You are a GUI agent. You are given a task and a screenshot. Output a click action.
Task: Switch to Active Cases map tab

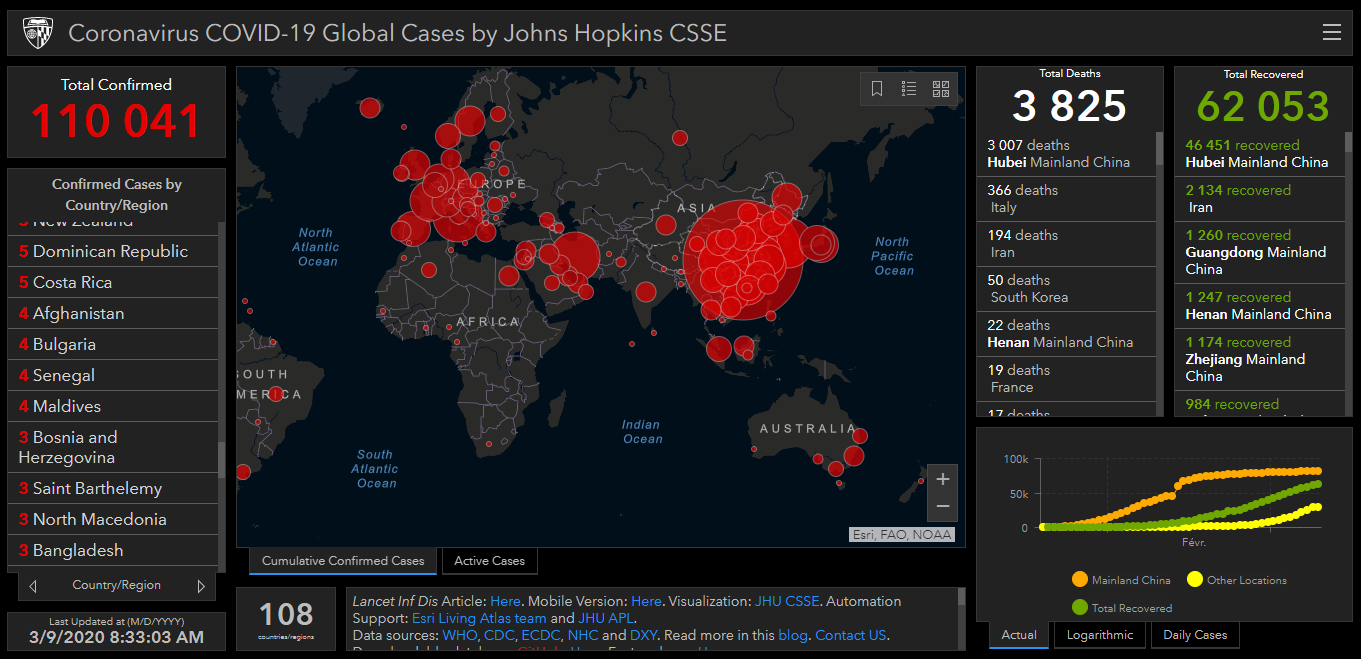click(490, 561)
